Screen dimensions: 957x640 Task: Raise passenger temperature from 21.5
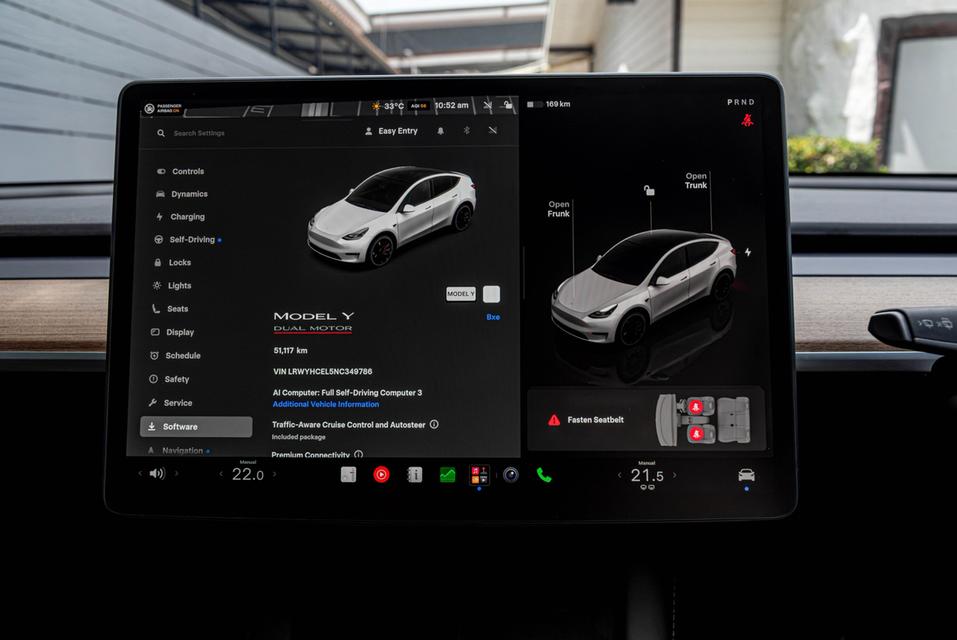pos(674,475)
